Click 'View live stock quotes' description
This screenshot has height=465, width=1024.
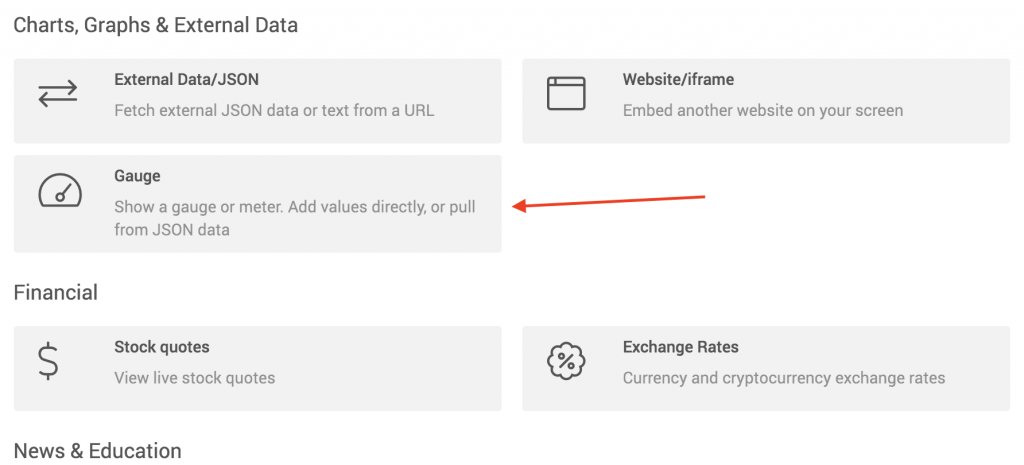pos(195,377)
